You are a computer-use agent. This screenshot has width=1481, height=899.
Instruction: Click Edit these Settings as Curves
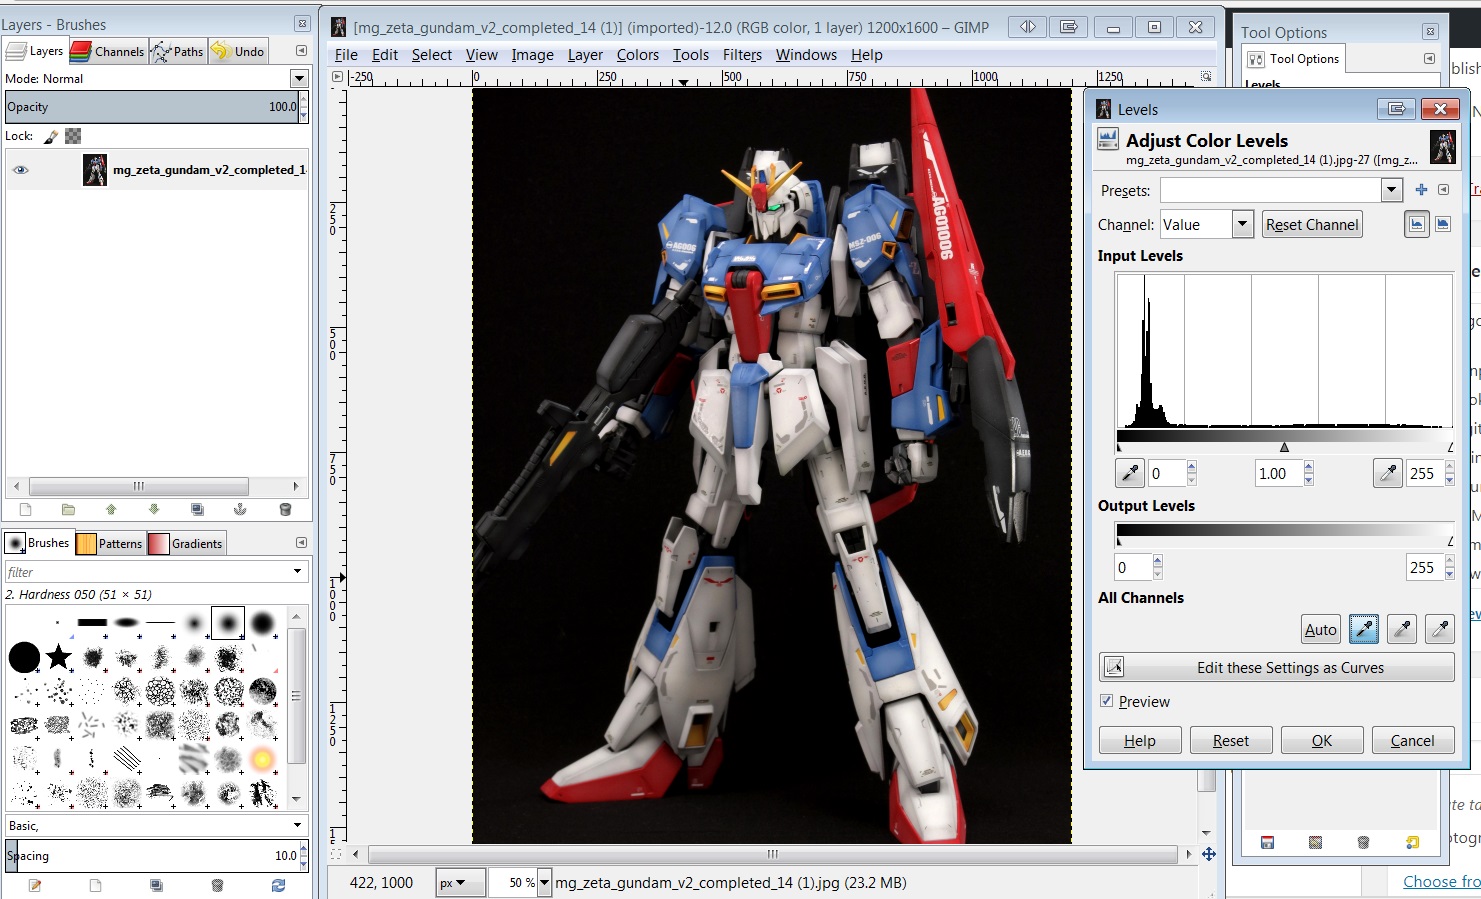(1277, 667)
